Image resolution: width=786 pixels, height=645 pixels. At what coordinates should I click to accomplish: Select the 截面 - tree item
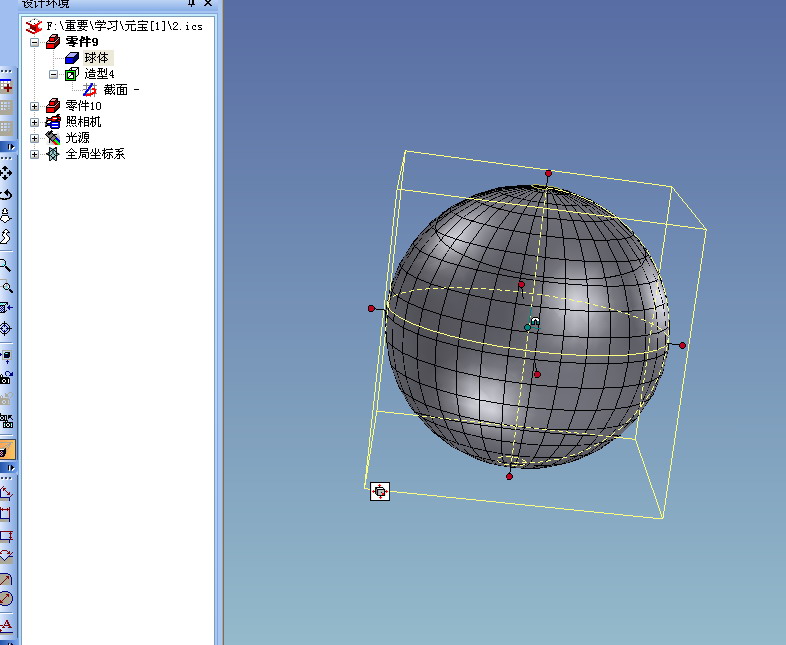click(121, 90)
